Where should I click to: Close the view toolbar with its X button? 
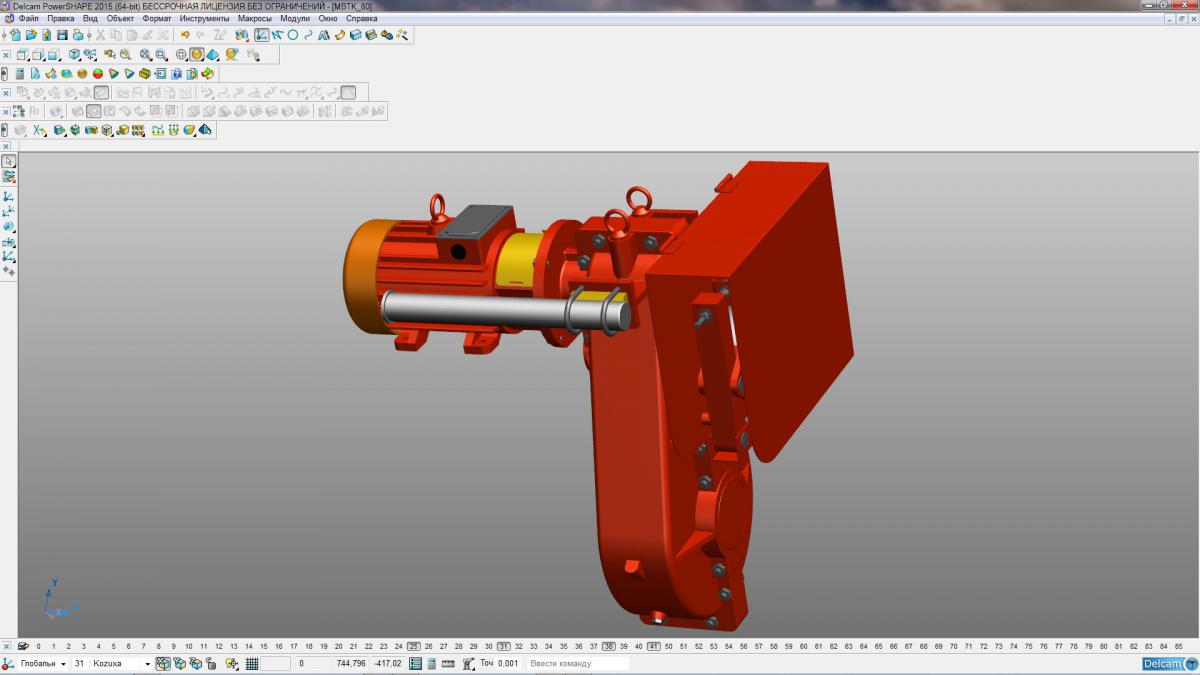pos(6,55)
